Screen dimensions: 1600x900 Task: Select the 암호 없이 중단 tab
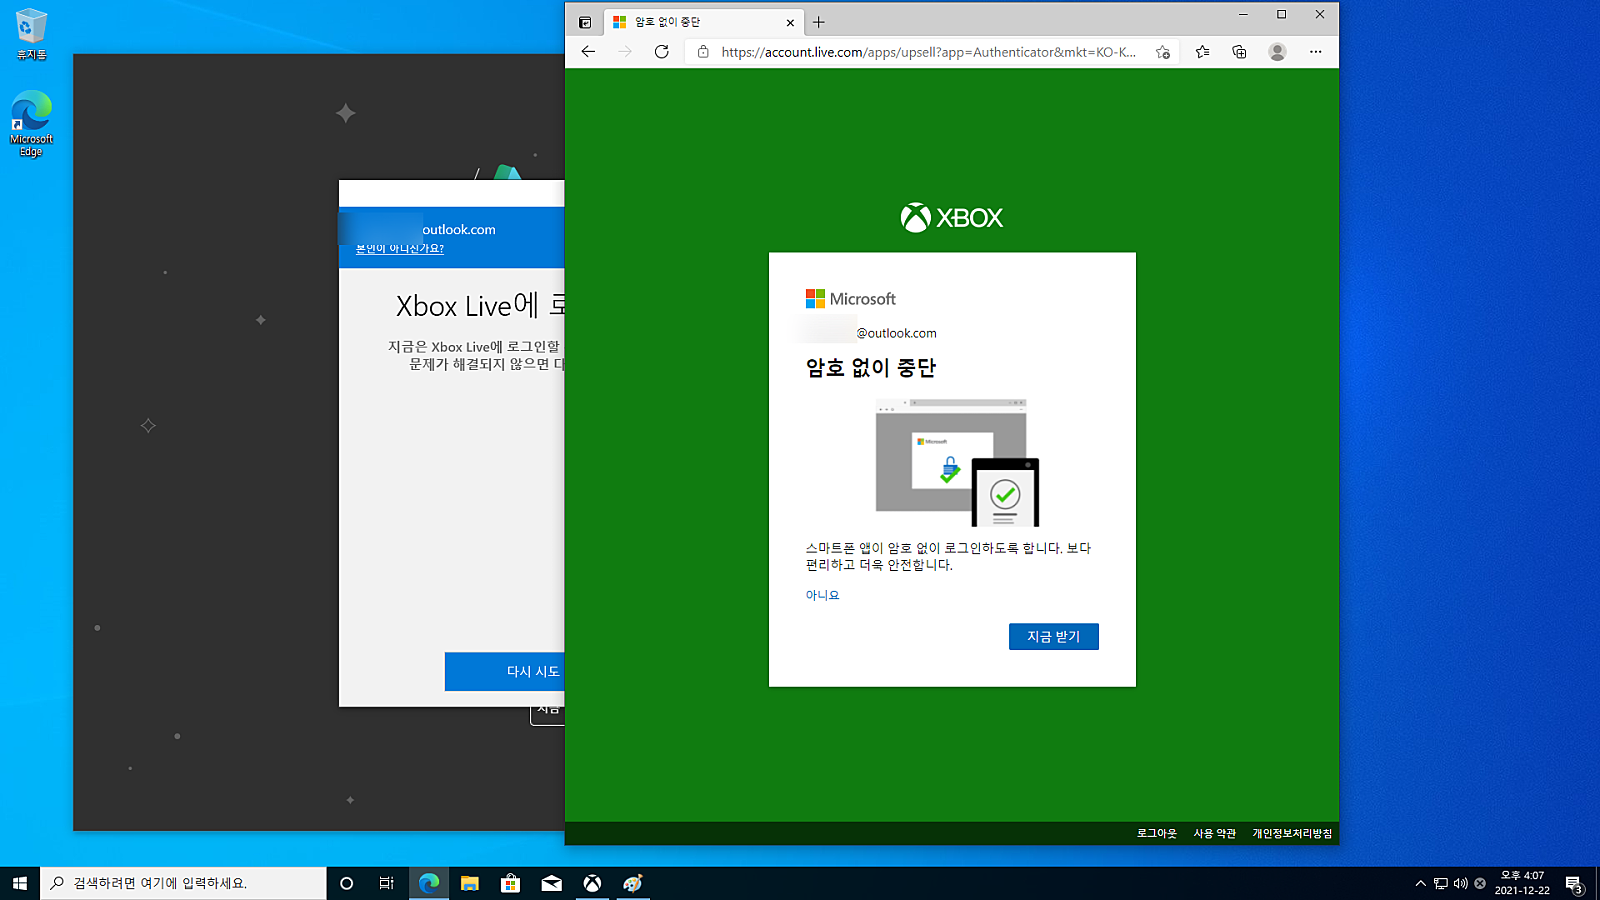tap(704, 22)
